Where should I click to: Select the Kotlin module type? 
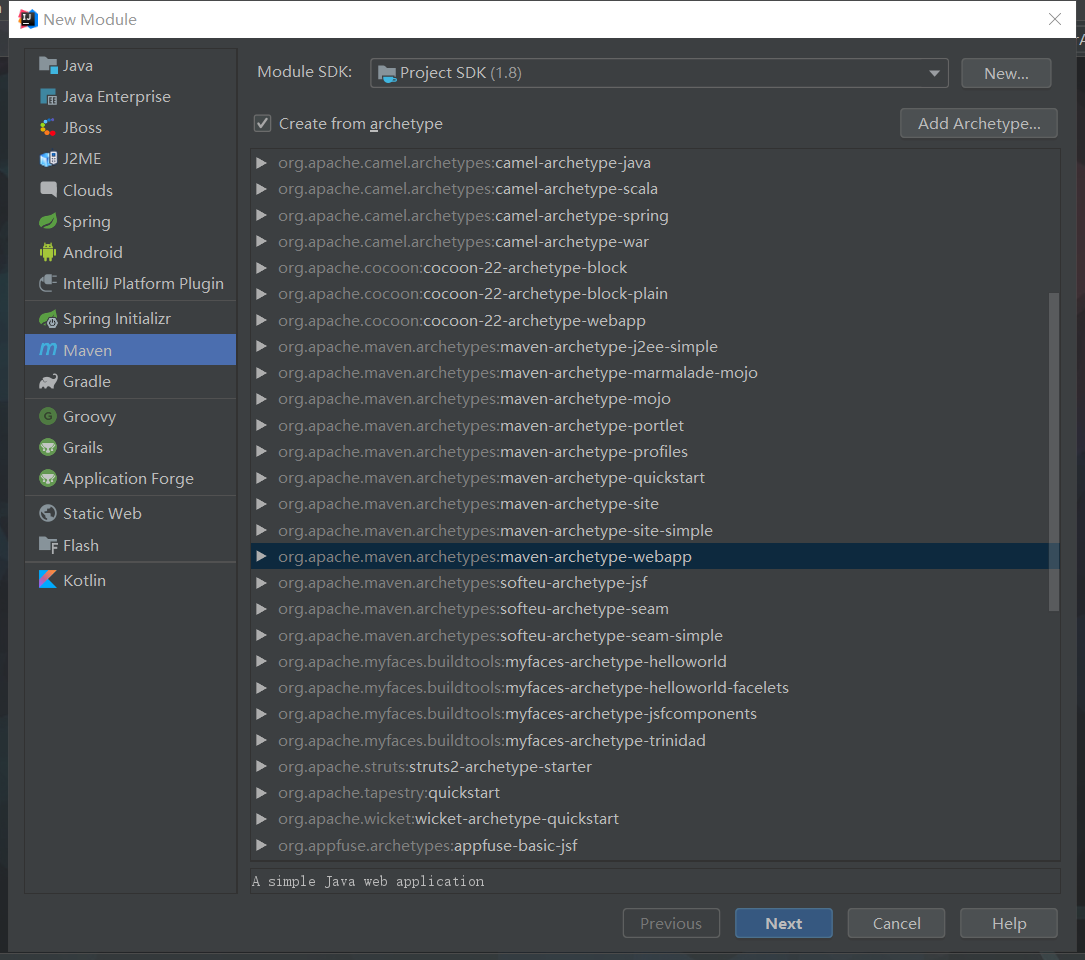coord(86,579)
